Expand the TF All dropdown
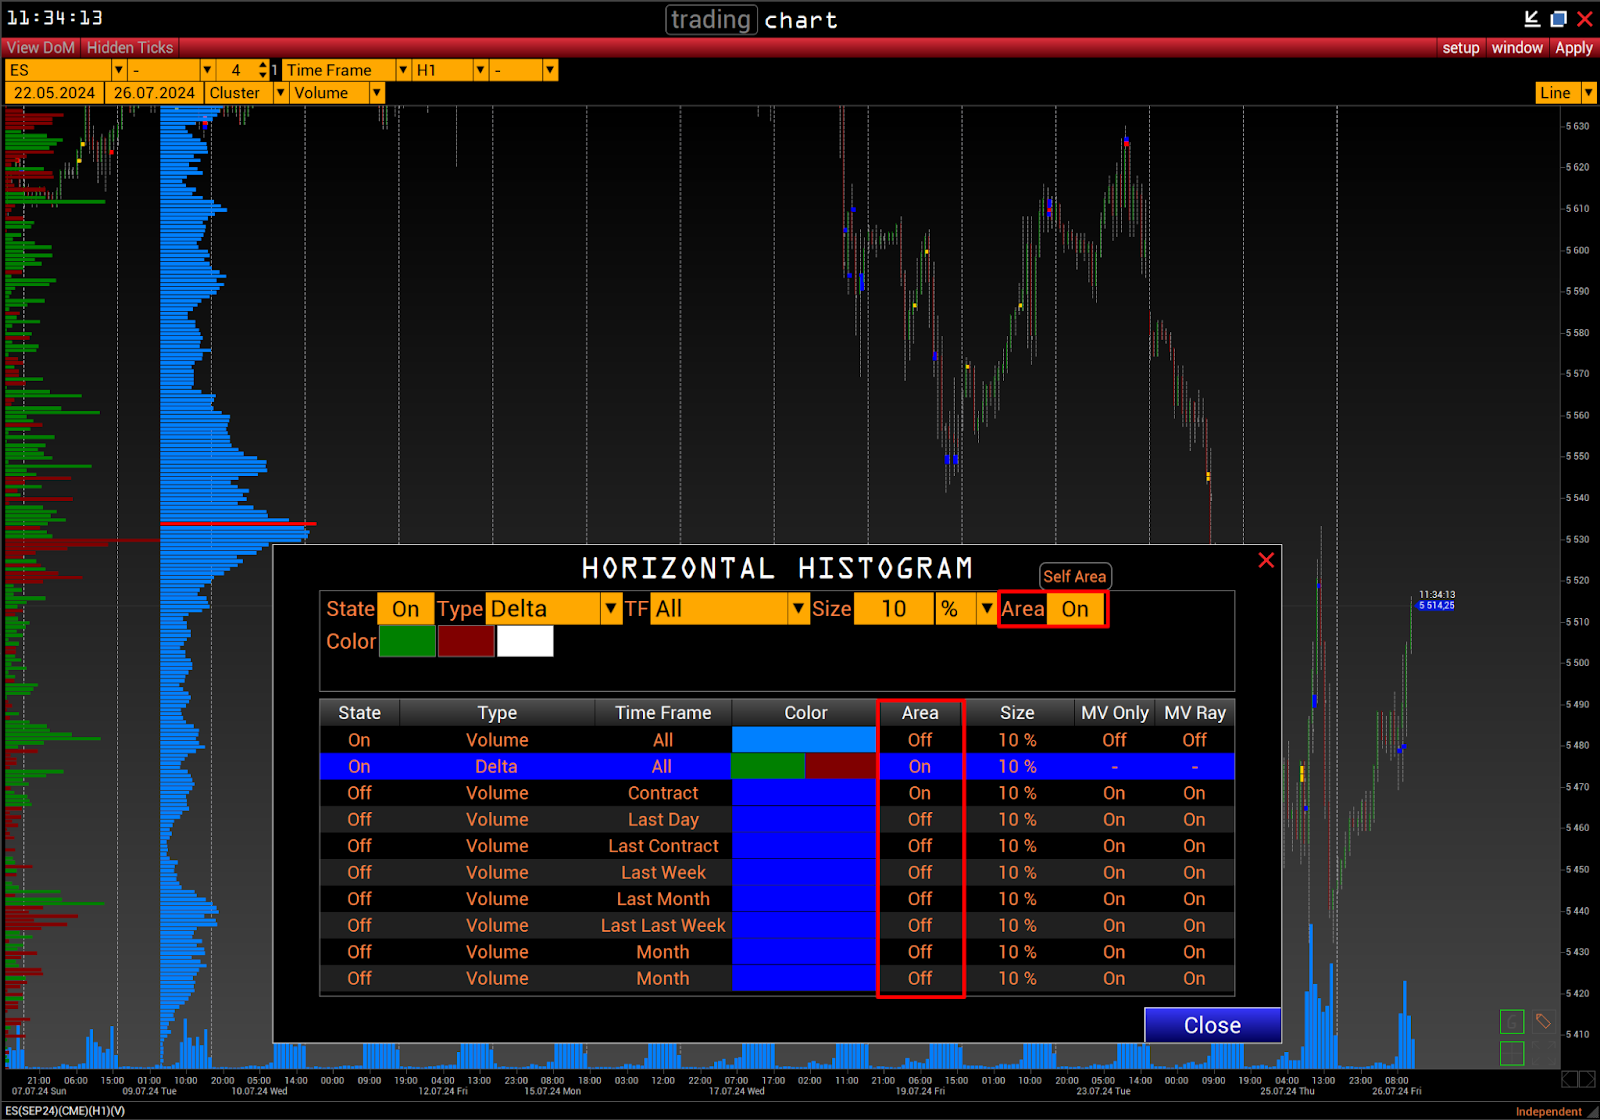 [x=797, y=609]
